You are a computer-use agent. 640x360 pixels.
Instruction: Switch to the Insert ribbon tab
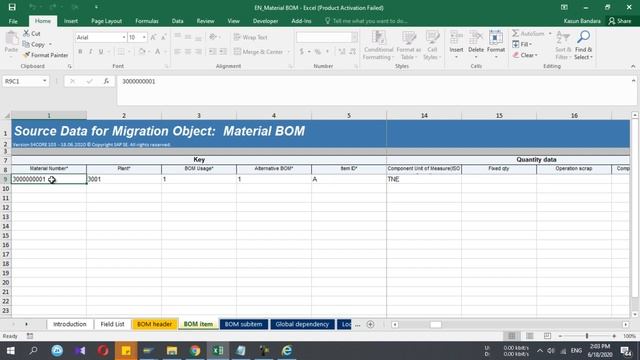click(71, 21)
